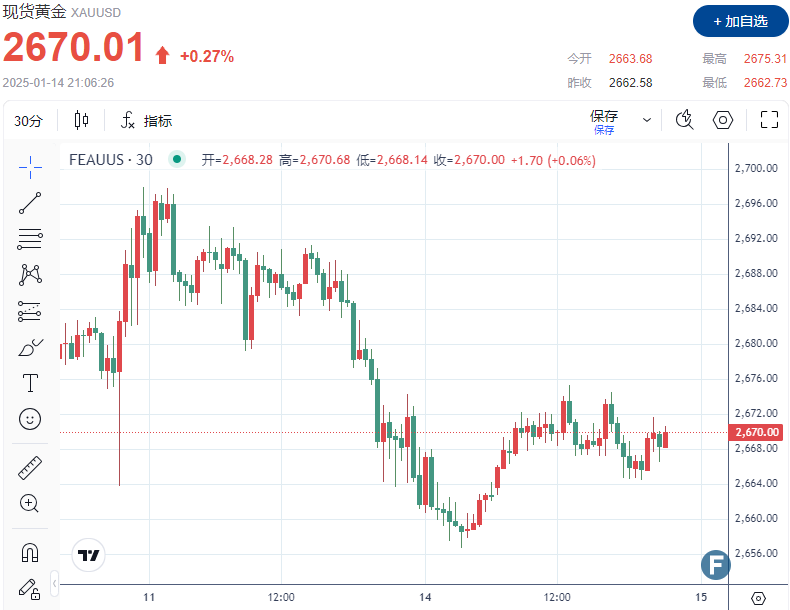Viewport: 790px width, 610px height.
Task: Select the crosshair cursor tool
Action: (30, 166)
